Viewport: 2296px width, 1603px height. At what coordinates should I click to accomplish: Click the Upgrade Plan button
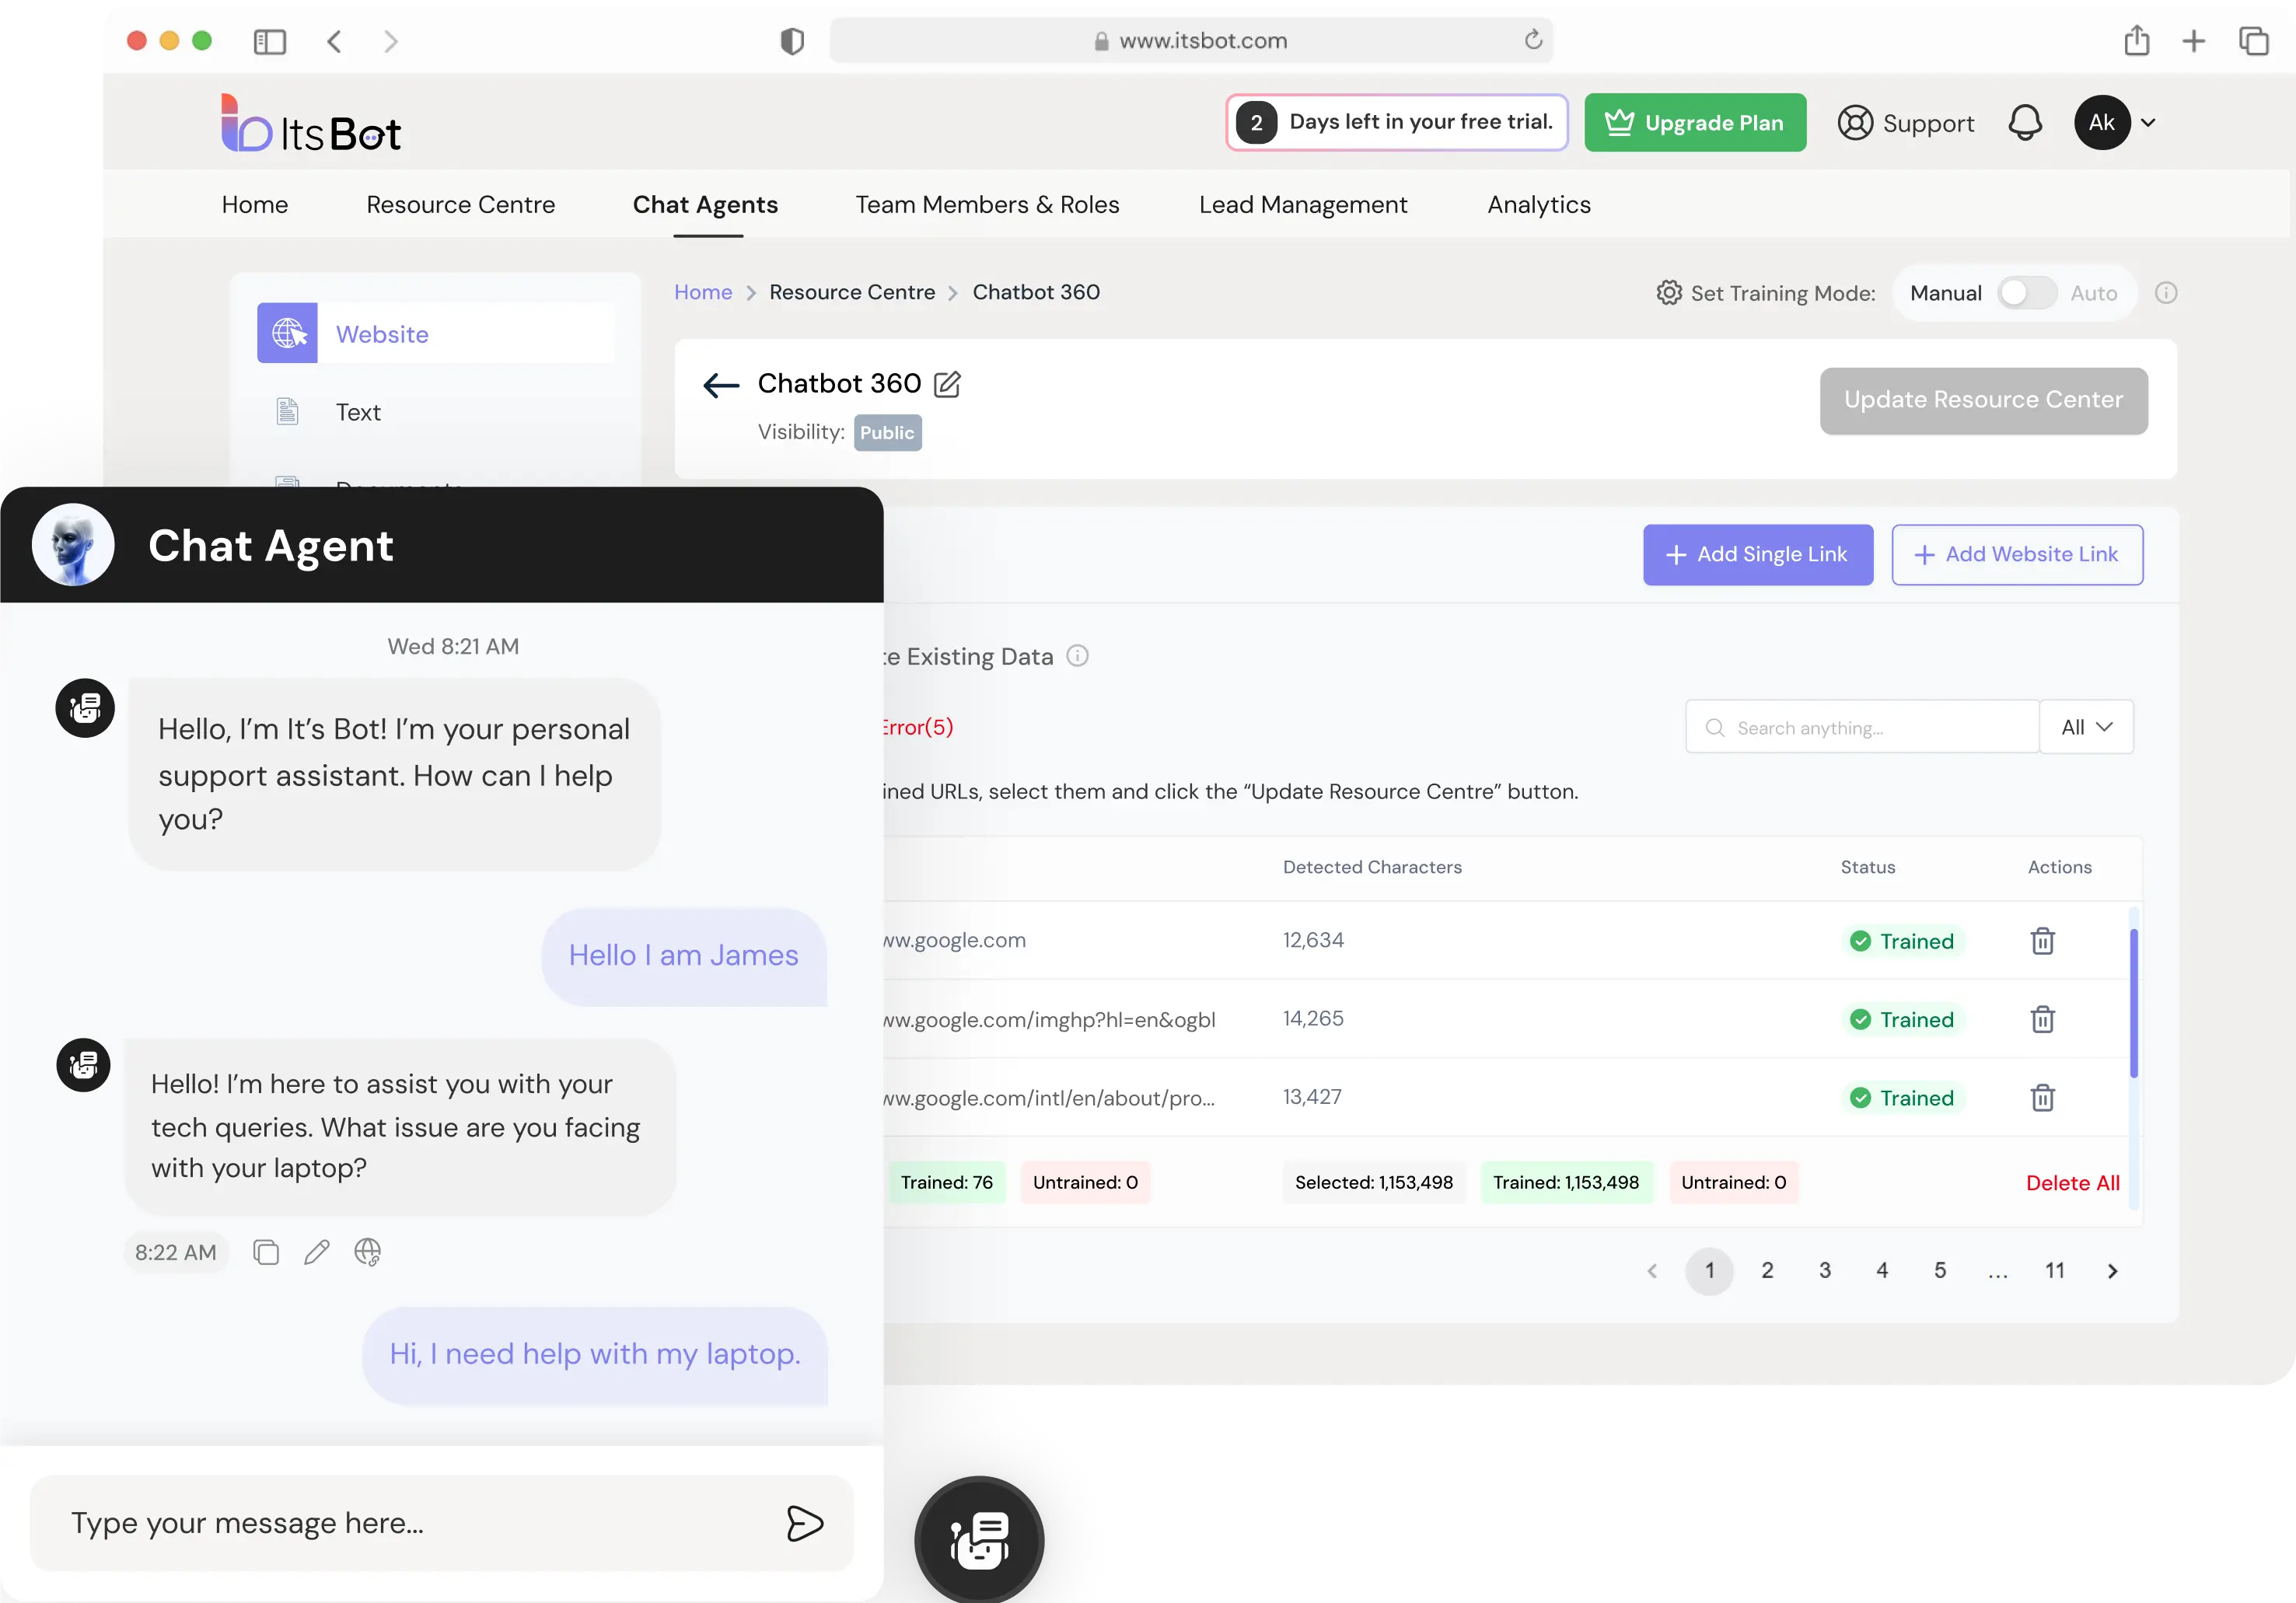coord(1694,122)
